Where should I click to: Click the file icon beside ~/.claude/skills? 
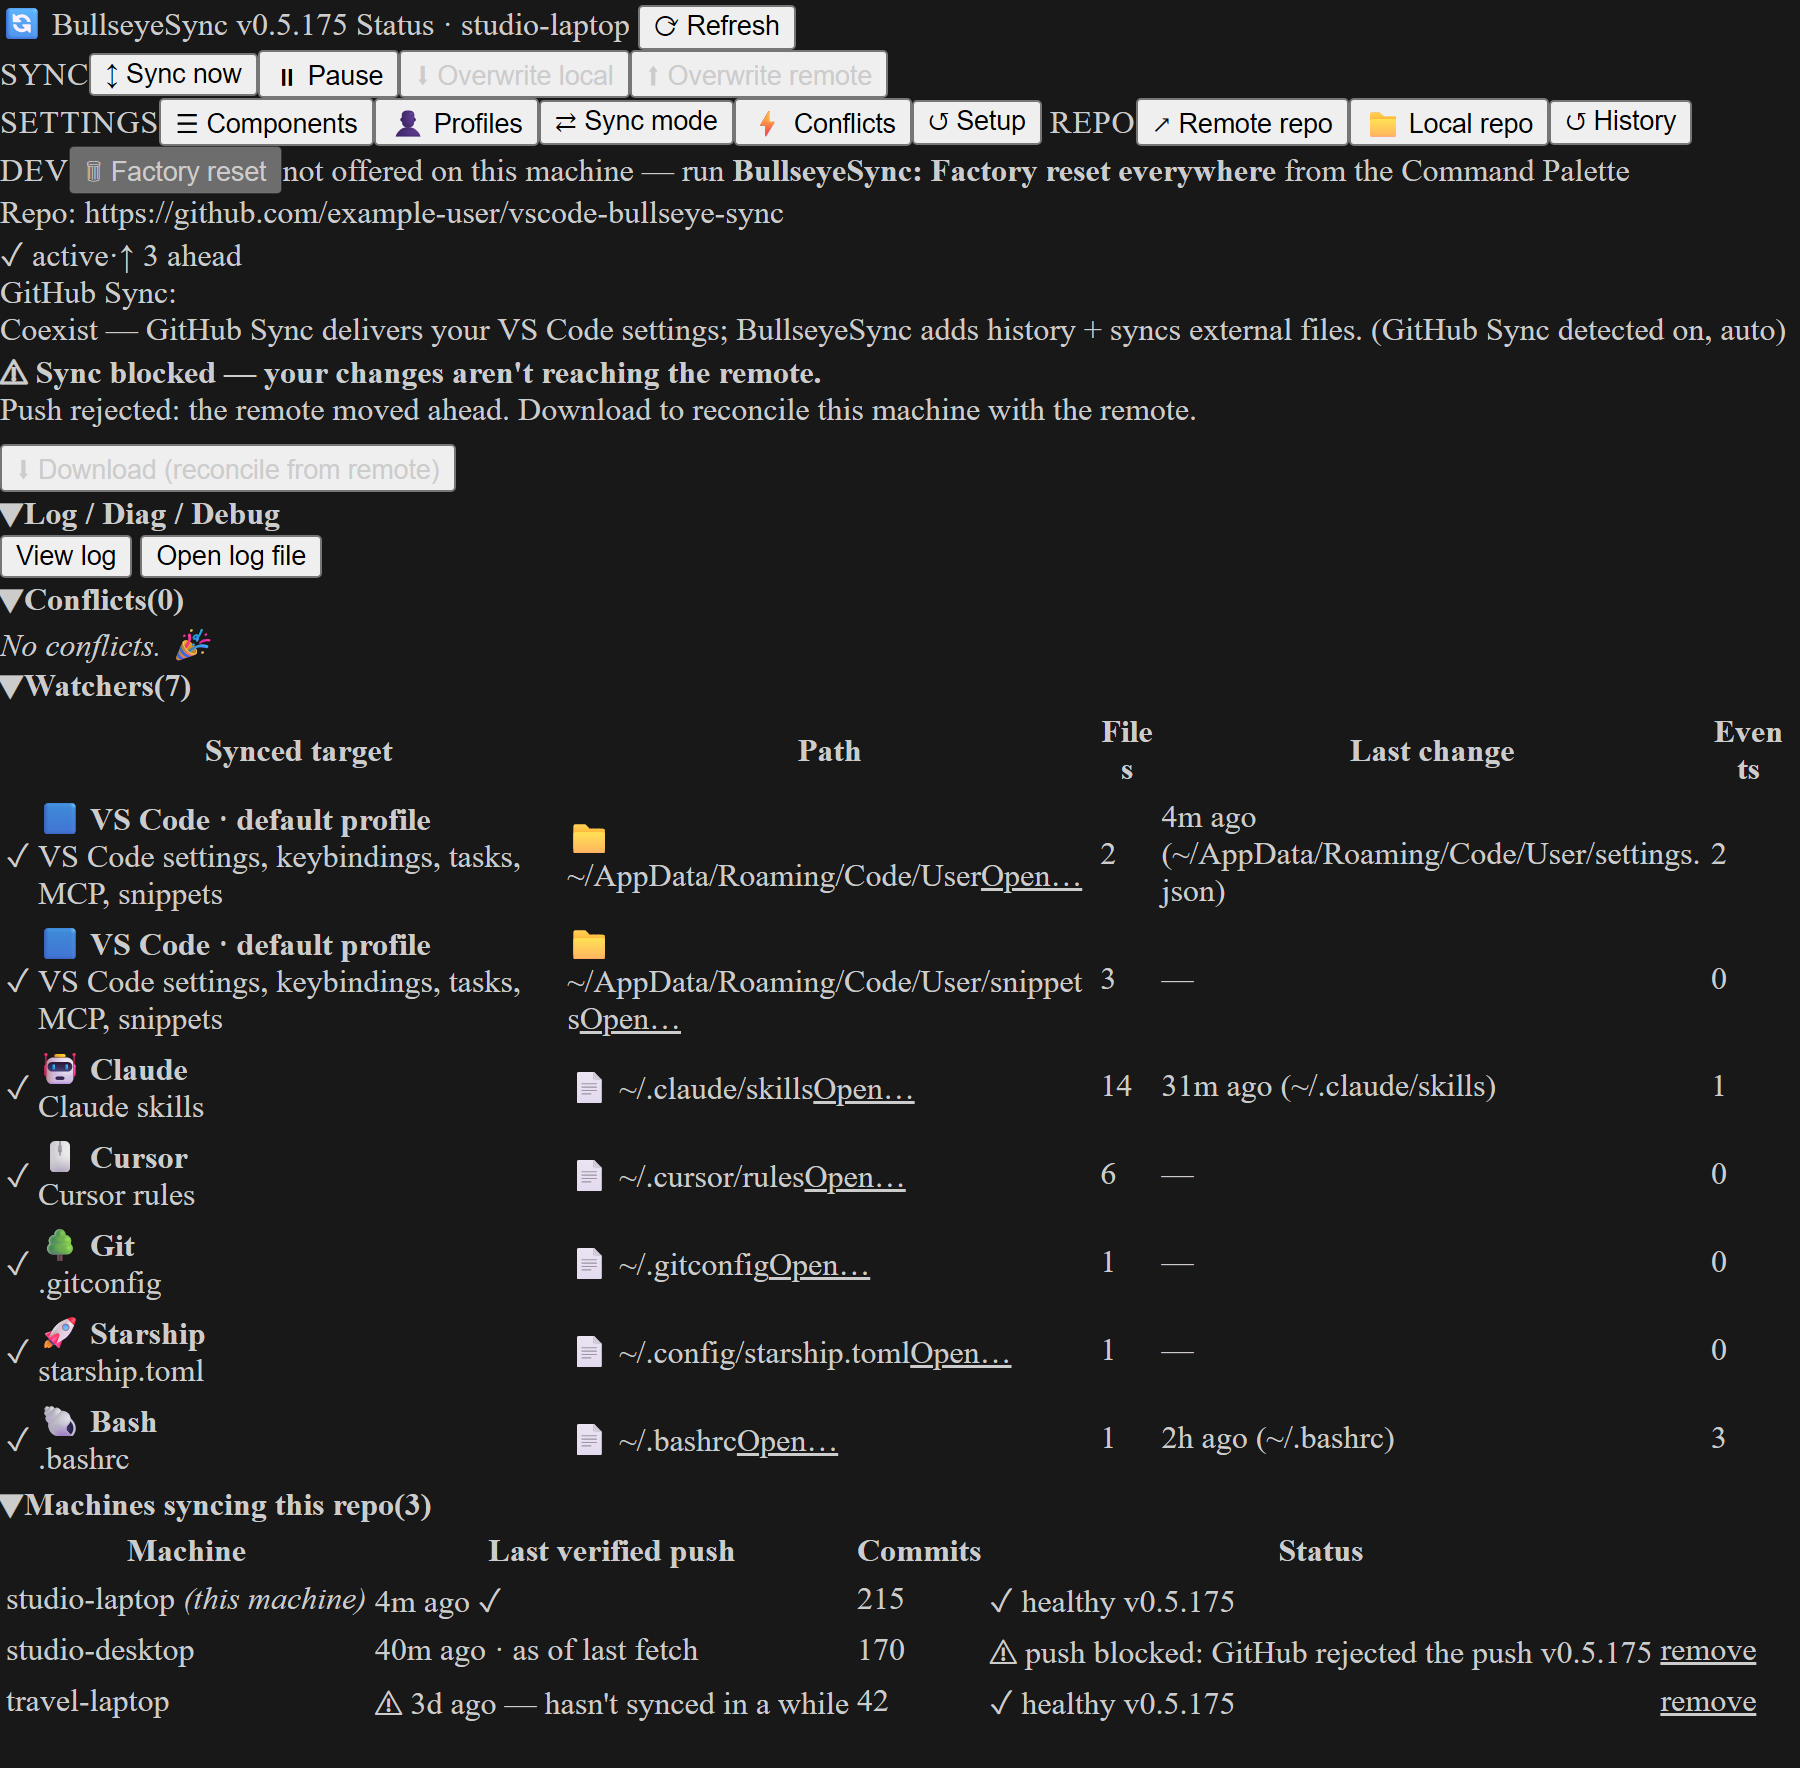coord(590,1087)
